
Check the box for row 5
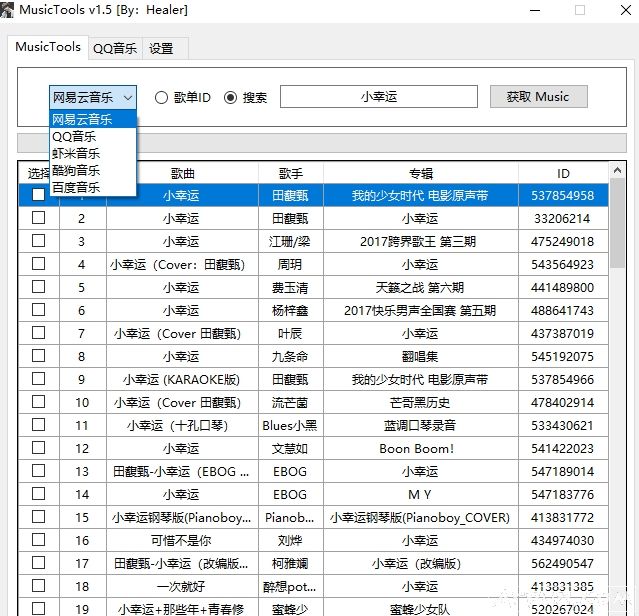click(x=38, y=287)
